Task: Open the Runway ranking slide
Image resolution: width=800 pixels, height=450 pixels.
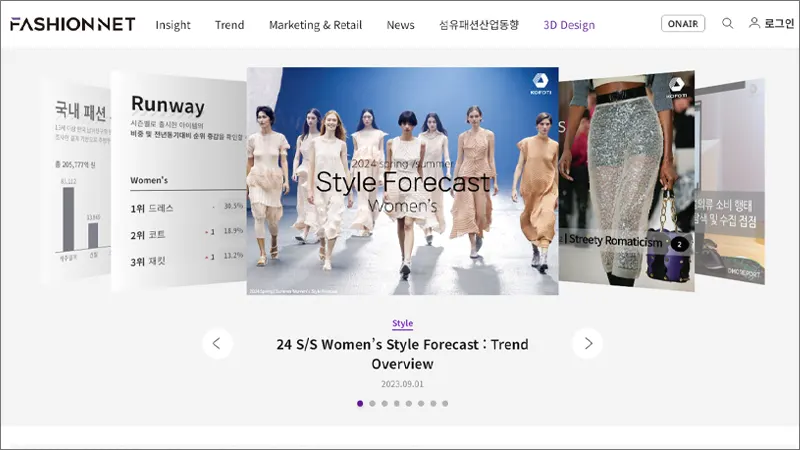Action: pos(179,182)
